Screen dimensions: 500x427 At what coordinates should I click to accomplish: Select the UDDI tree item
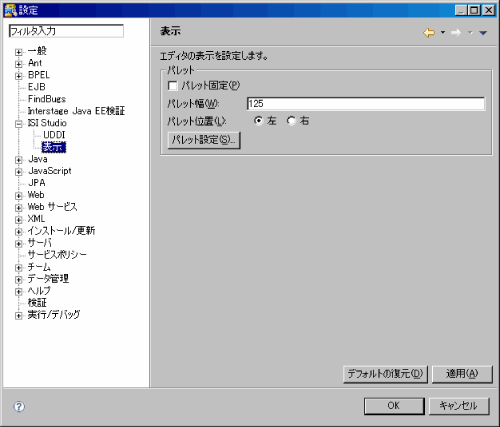pos(54,135)
